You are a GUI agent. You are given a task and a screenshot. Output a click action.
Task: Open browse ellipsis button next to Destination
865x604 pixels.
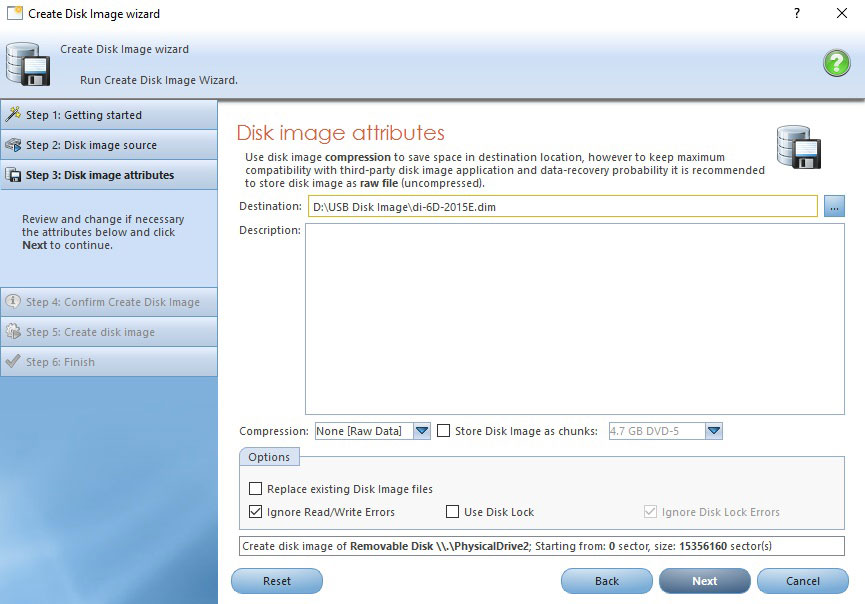click(835, 206)
